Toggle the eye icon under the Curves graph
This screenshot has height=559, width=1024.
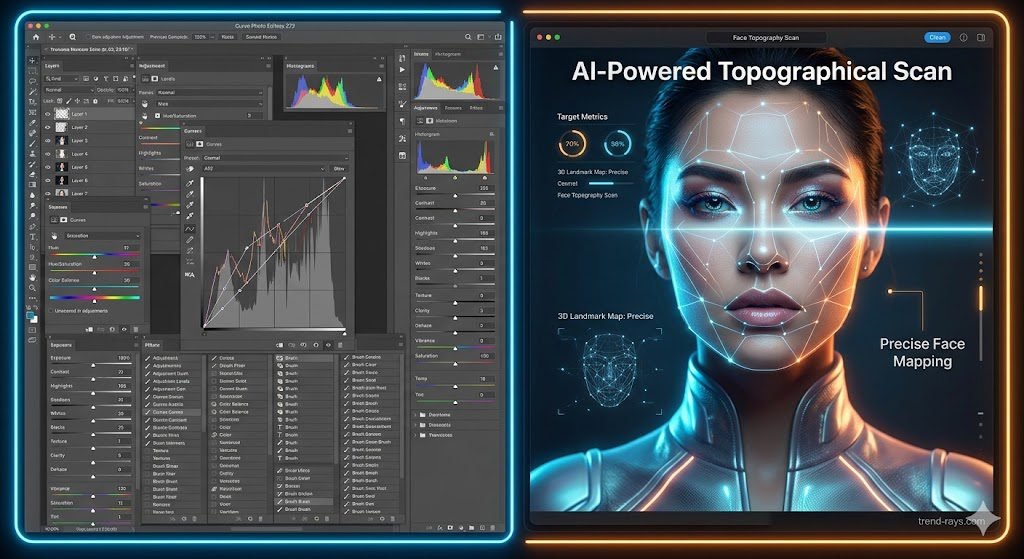(x=328, y=345)
